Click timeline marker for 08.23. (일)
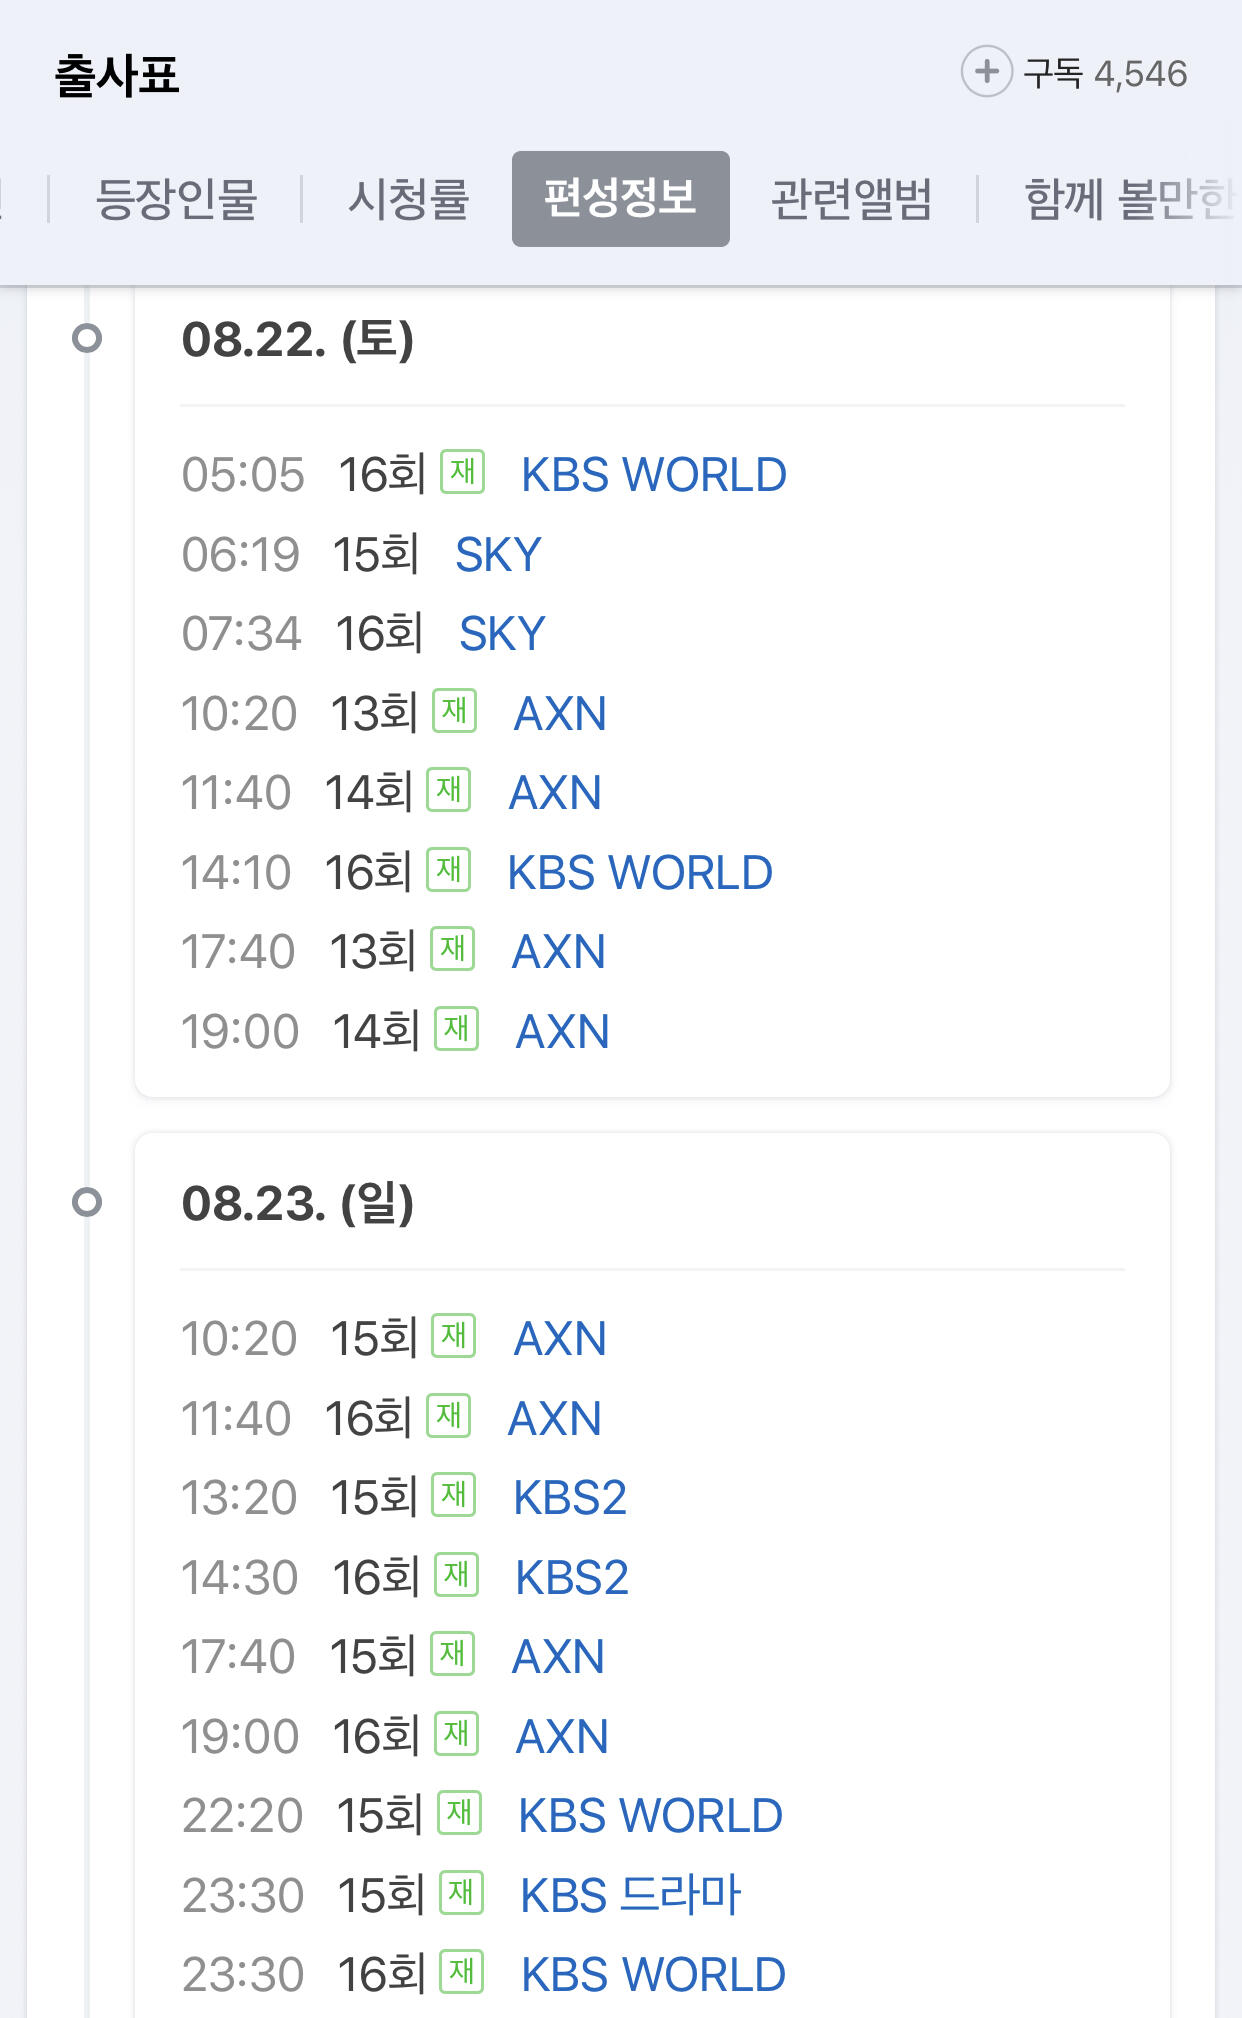 point(87,1201)
